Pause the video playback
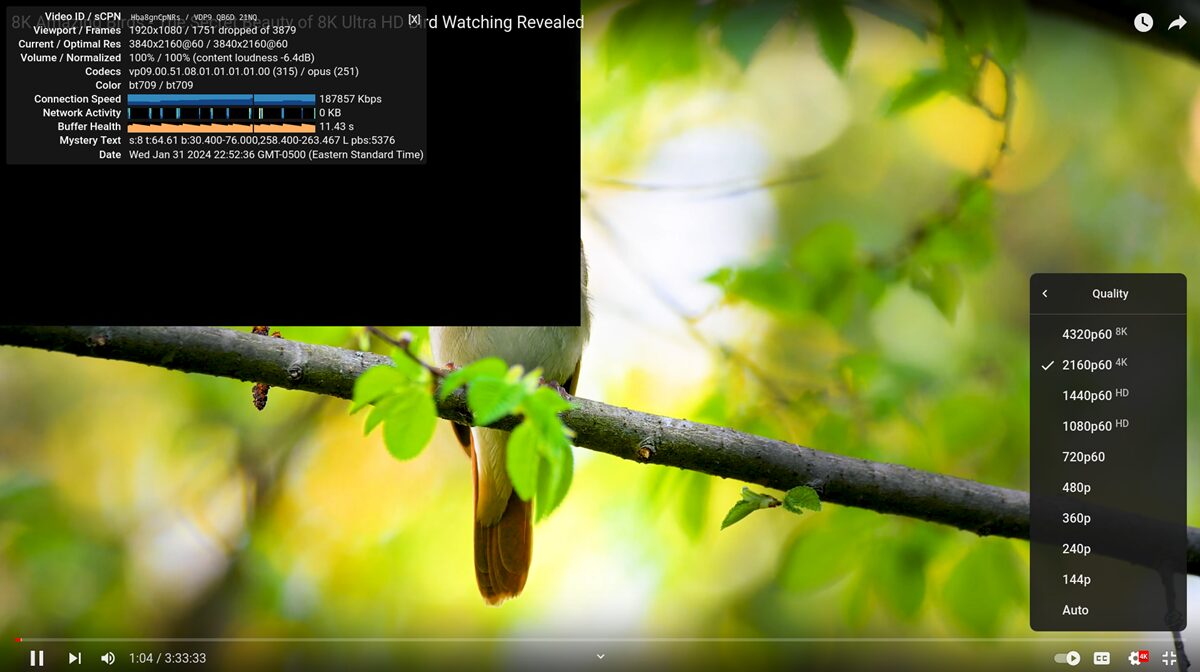This screenshot has height=672, width=1200. 37,658
